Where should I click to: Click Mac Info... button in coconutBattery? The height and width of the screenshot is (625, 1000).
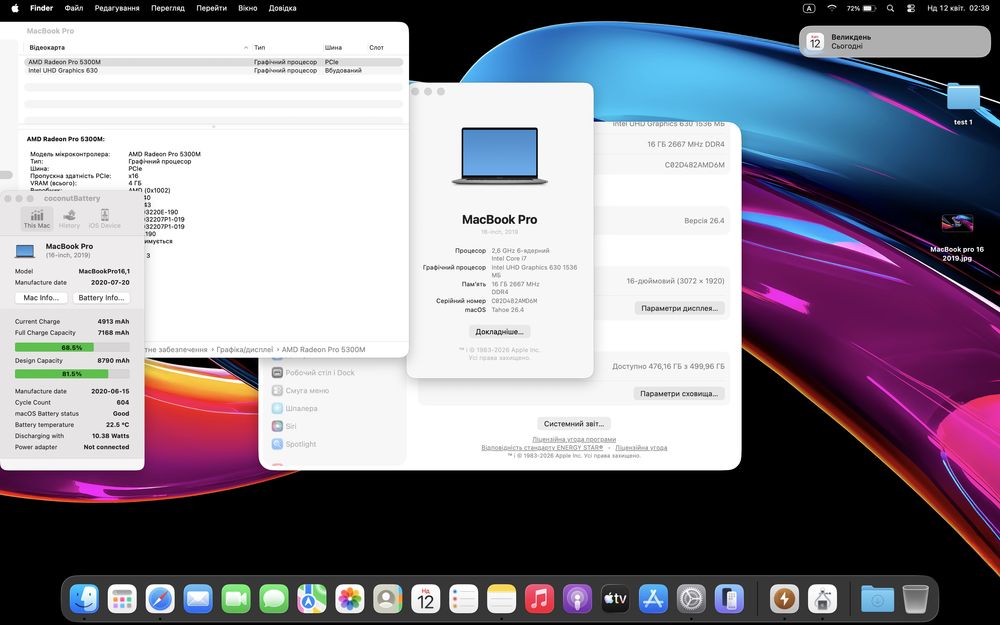[41, 298]
